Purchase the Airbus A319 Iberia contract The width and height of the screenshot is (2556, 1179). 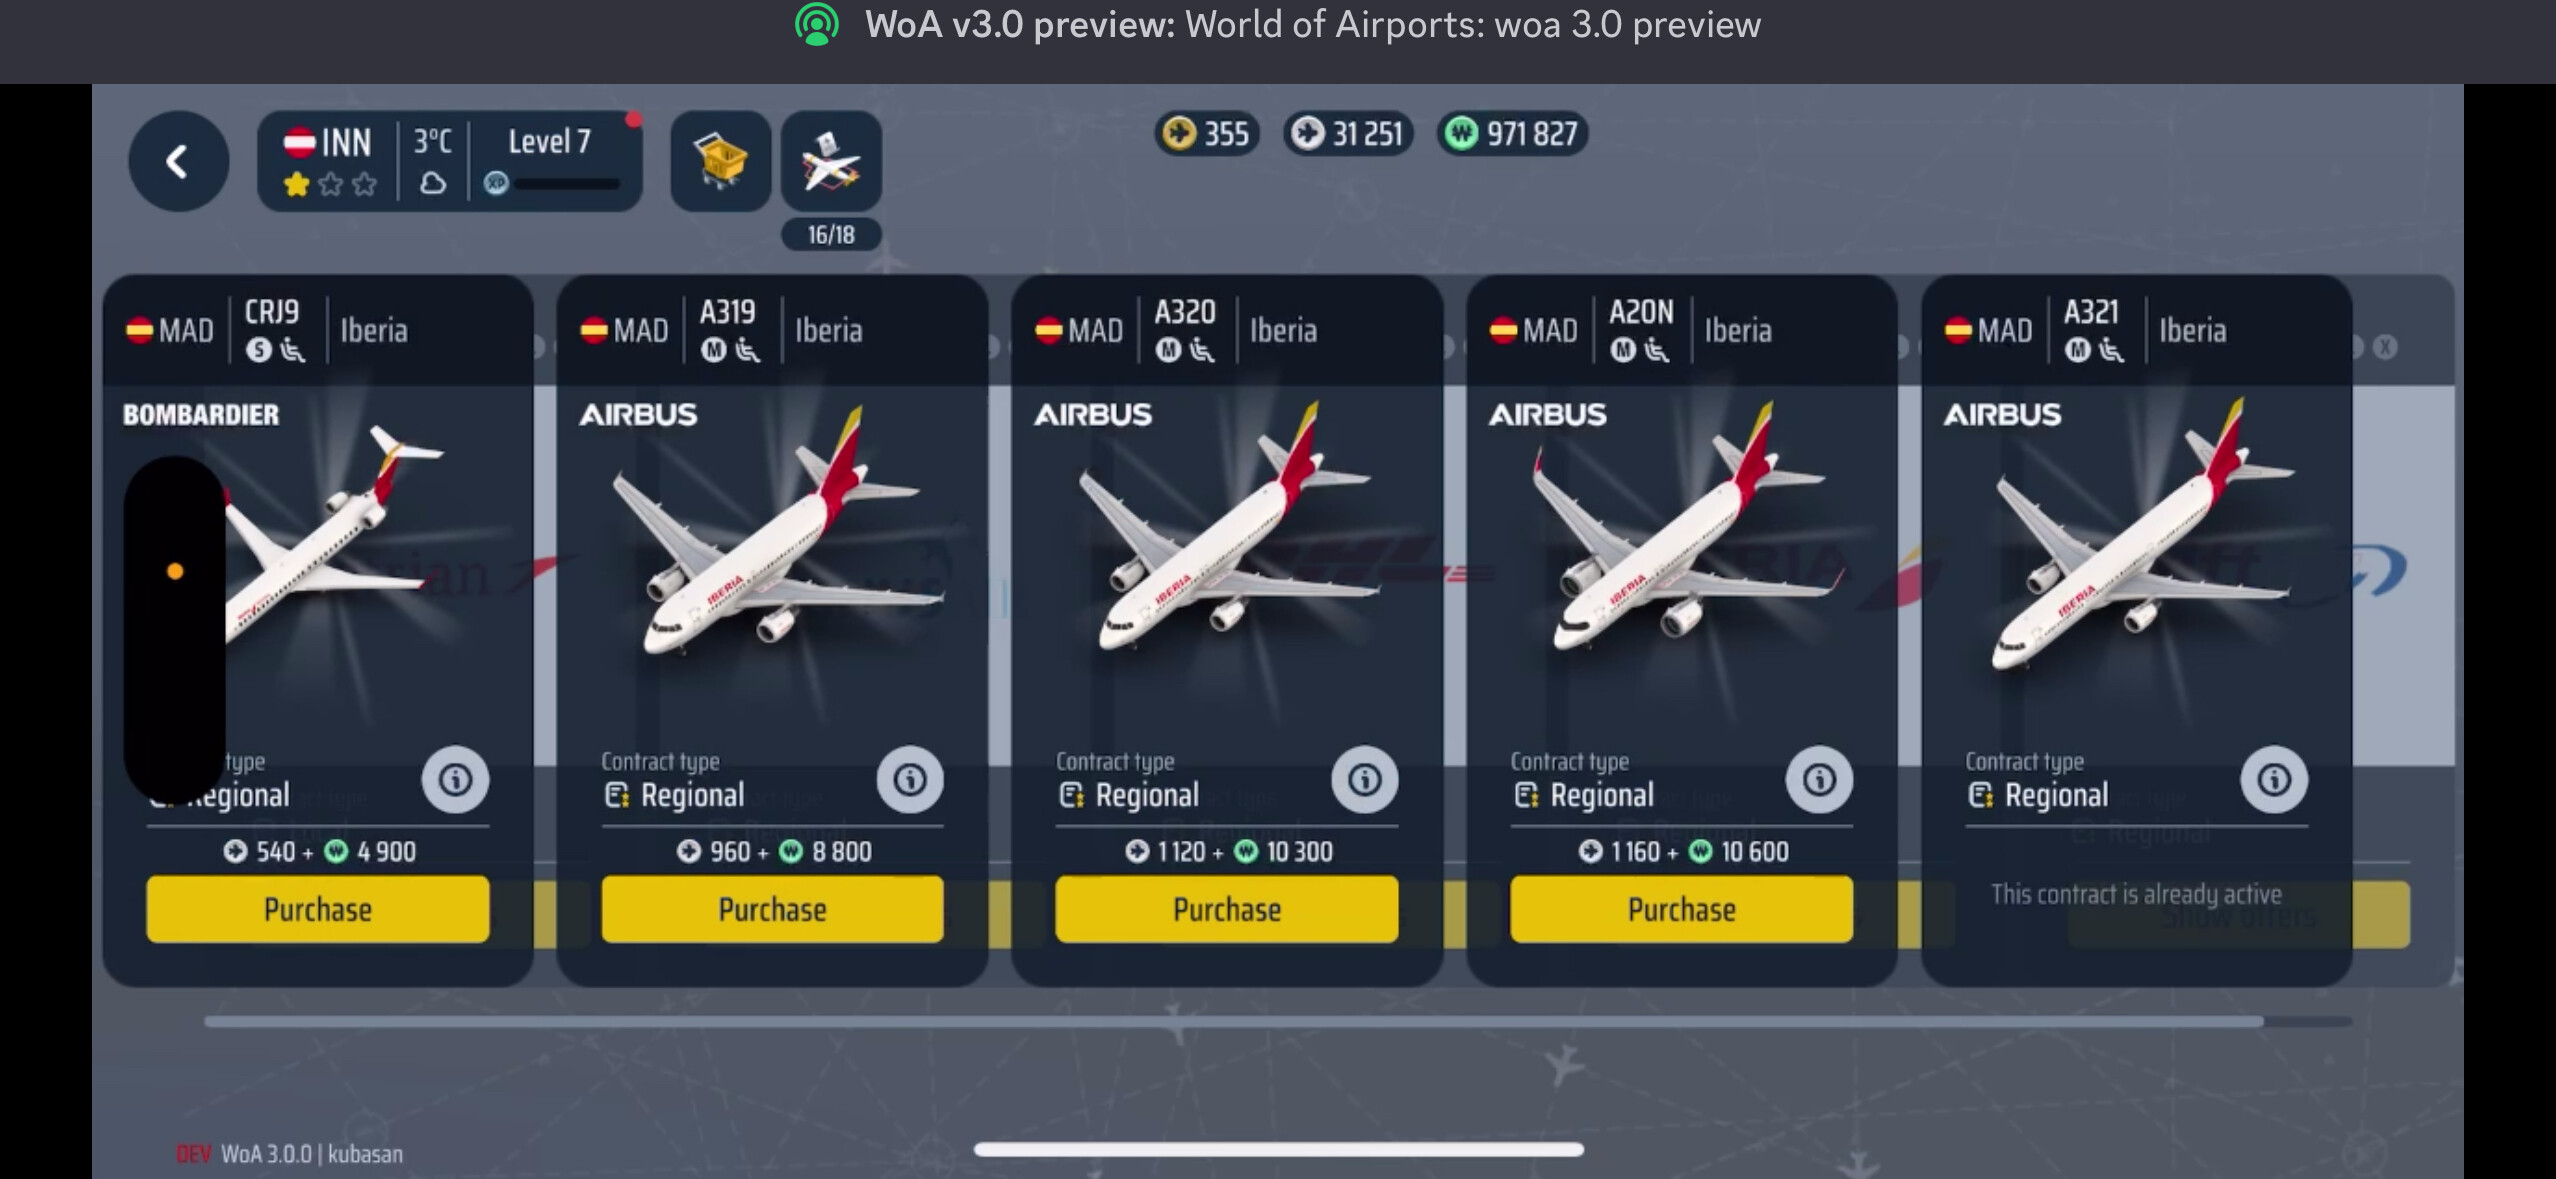(x=772, y=909)
